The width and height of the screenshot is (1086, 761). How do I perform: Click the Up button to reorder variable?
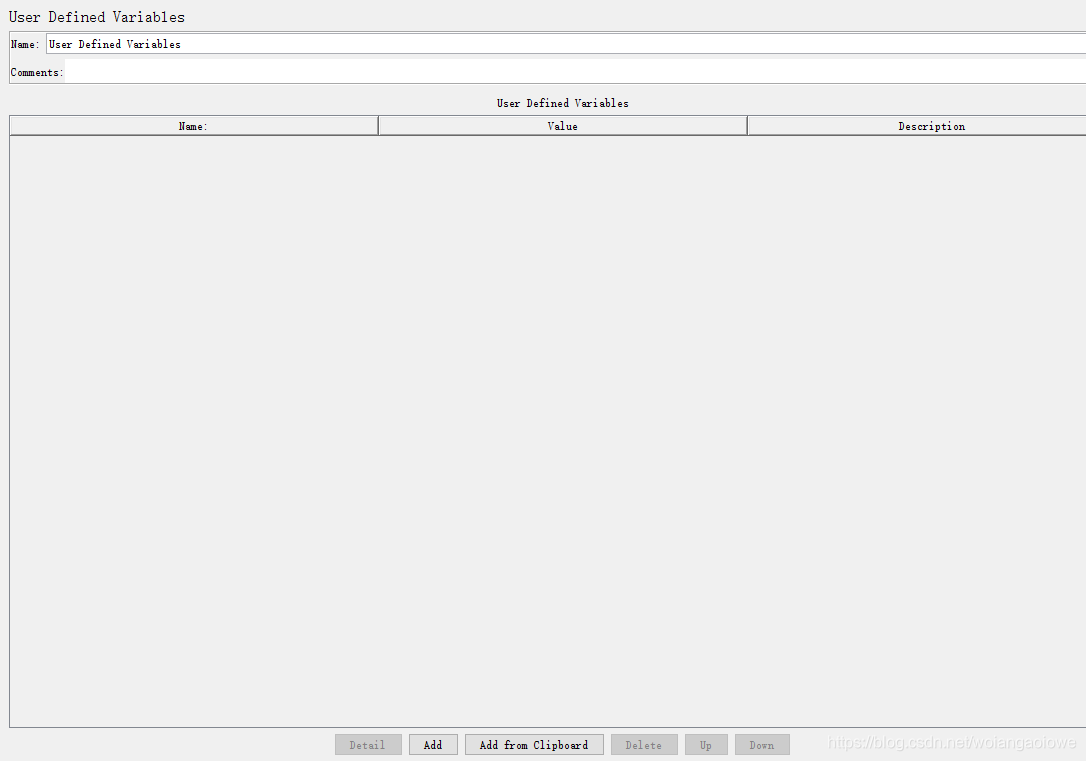coord(706,744)
